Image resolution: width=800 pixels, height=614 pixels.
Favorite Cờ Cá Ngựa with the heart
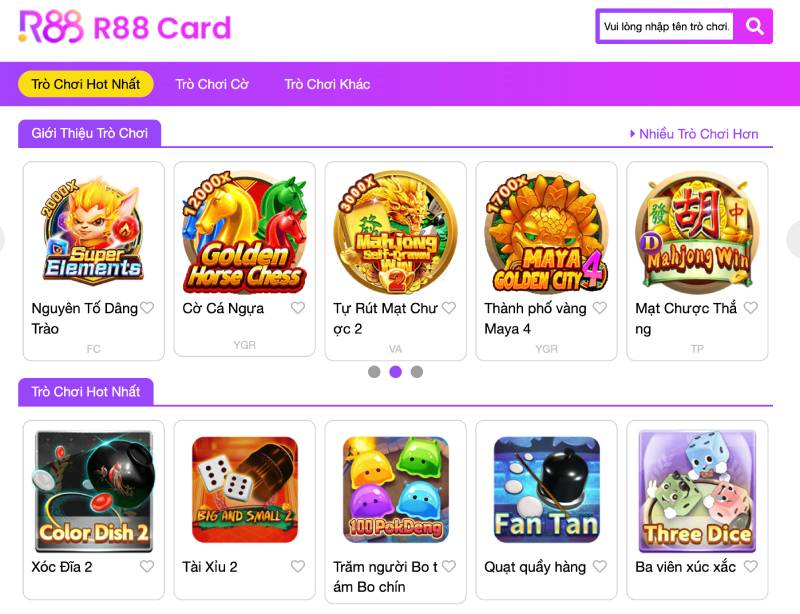point(298,308)
